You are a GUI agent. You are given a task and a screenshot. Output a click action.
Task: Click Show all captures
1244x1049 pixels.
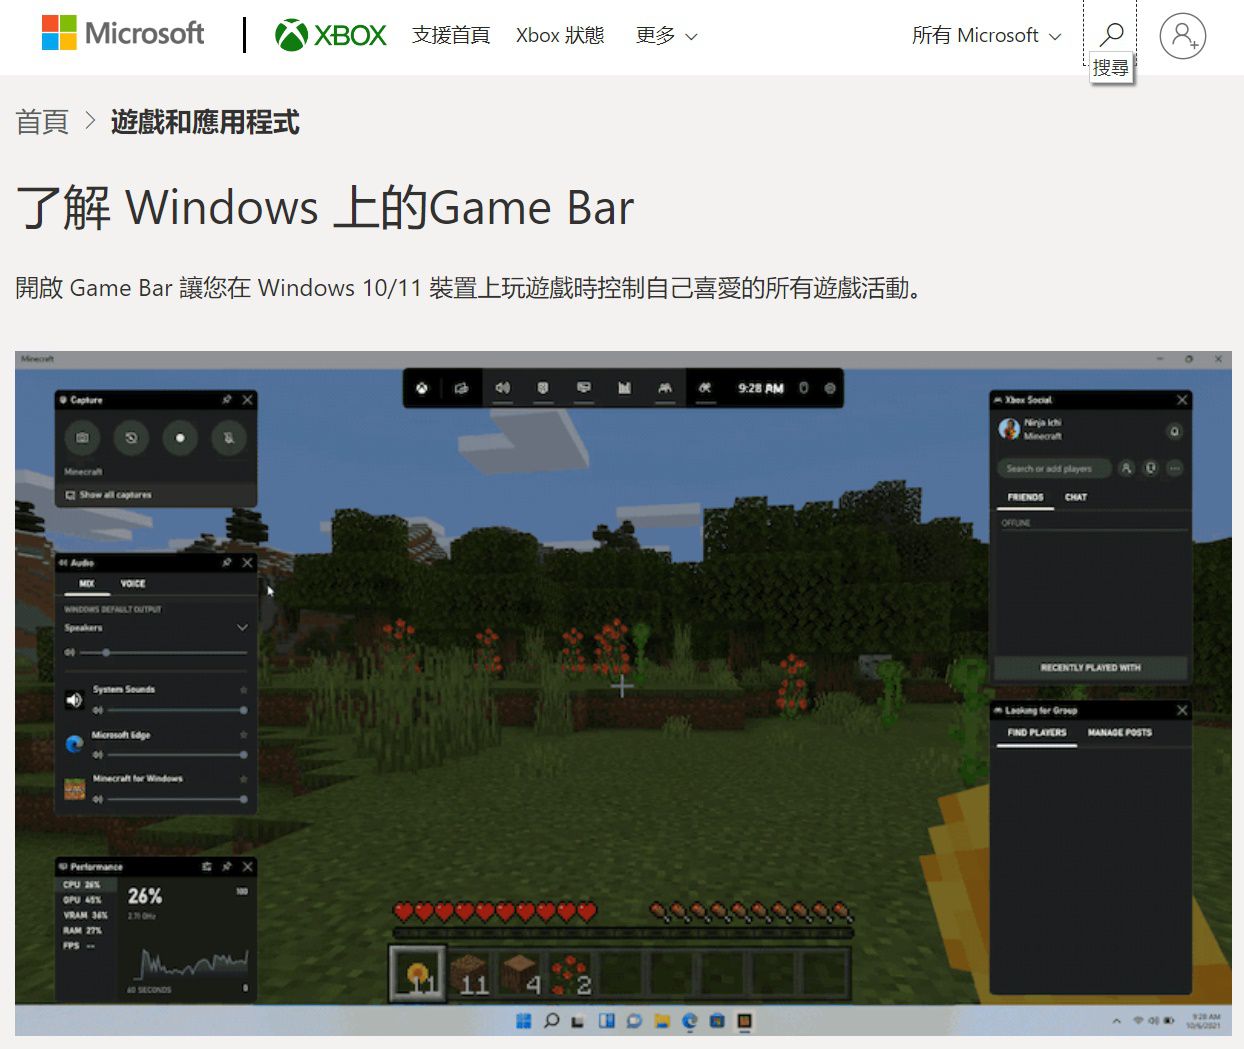click(108, 495)
